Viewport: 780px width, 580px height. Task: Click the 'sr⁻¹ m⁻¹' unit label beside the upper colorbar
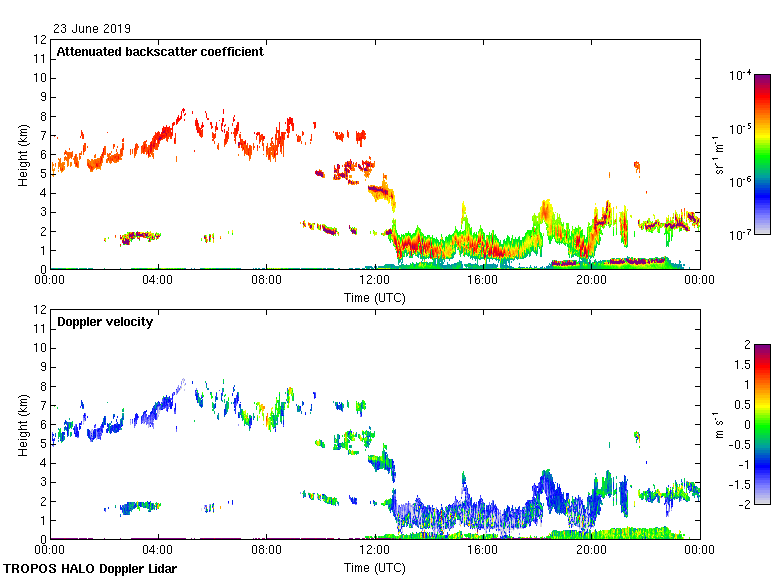(x=720, y=154)
